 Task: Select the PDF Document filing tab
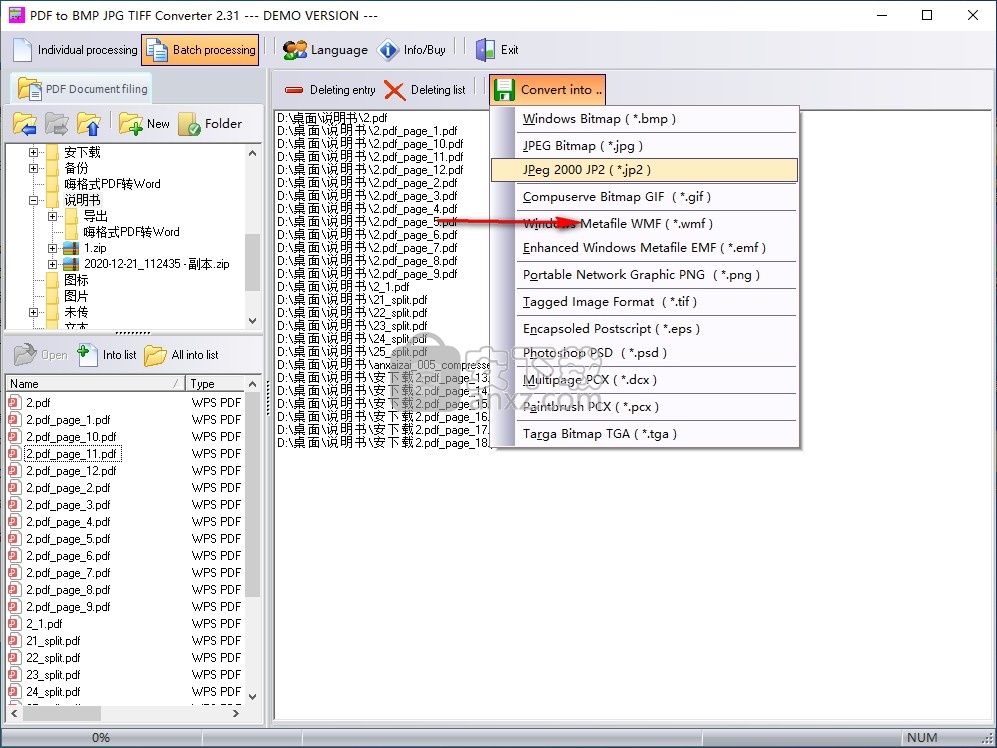tap(81, 89)
